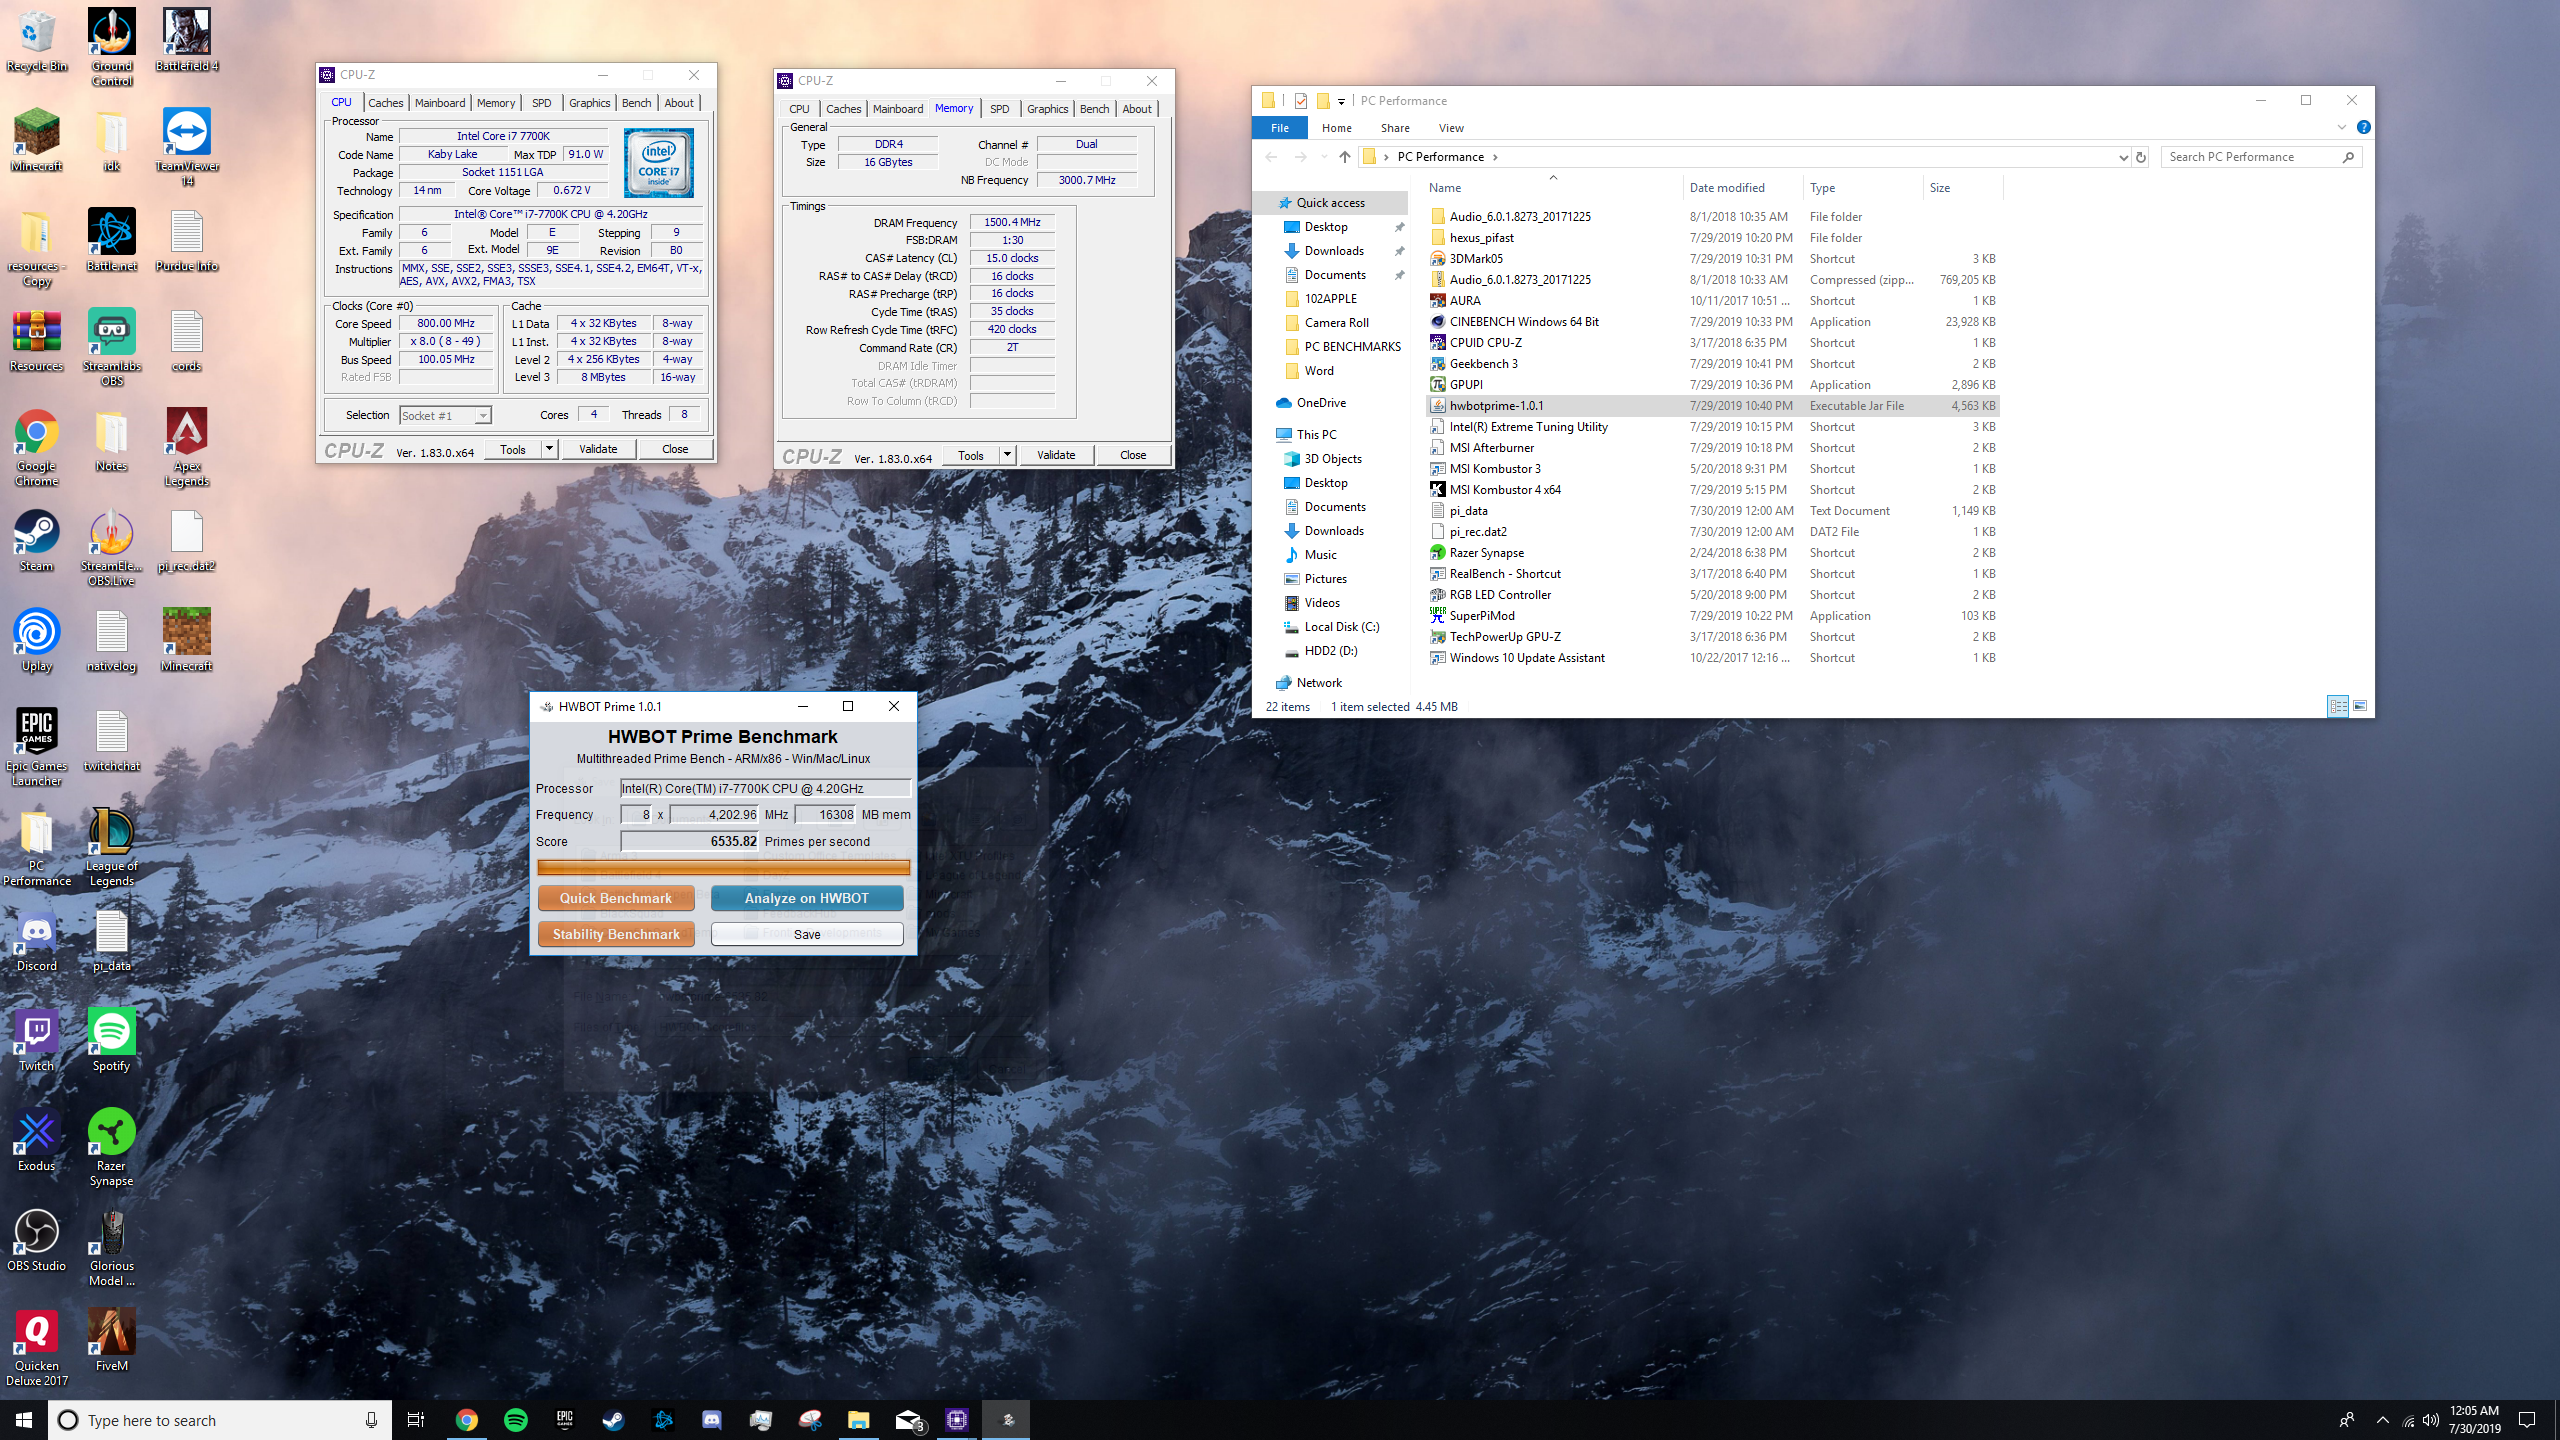The height and width of the screenshot is (1440, 2560).
Task: Show hidden system tray icons
Action: (x=2382, y=1420)
